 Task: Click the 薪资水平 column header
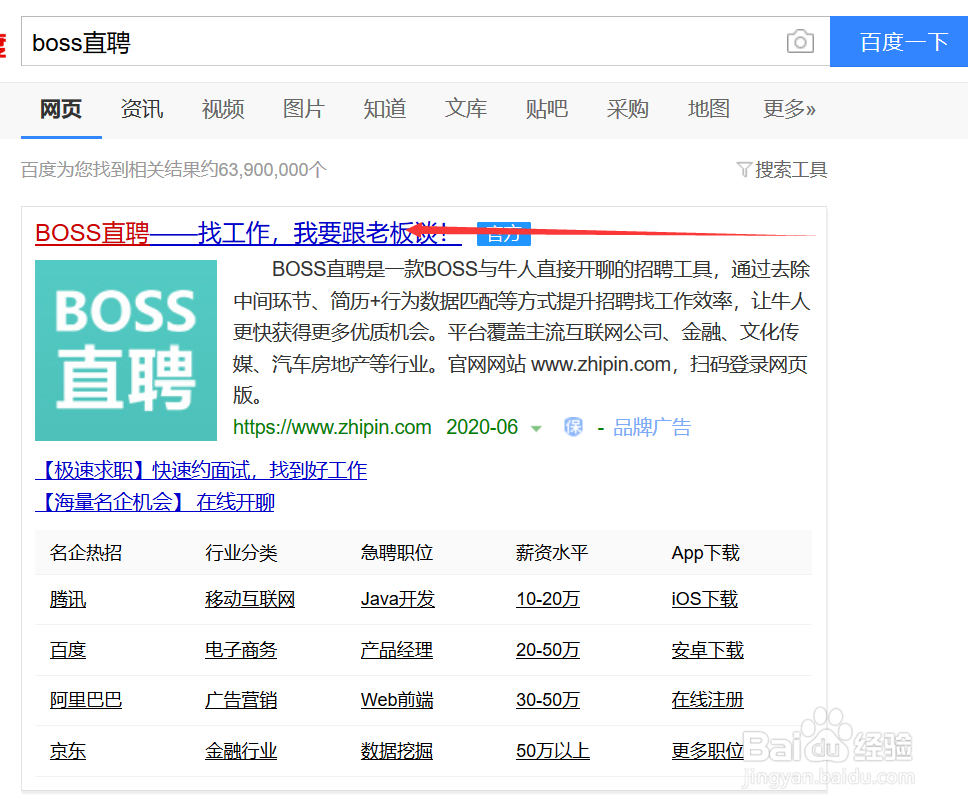pos(552,552)
